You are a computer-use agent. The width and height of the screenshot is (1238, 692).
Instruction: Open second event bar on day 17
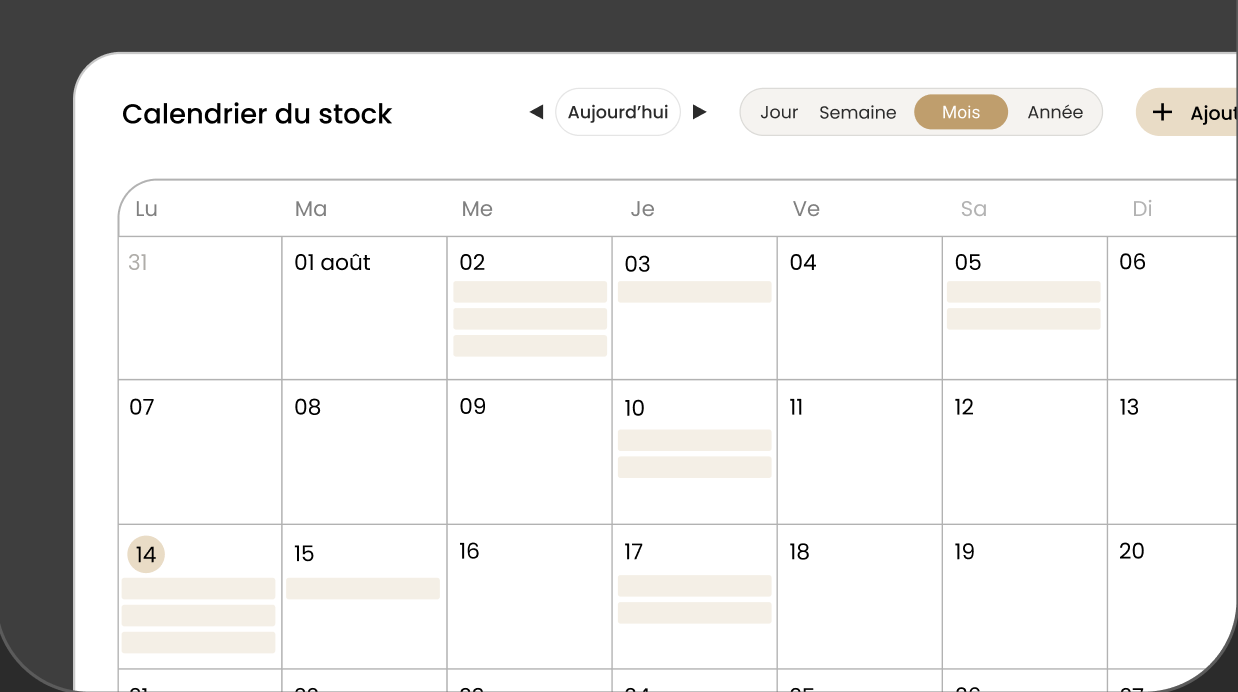click(x=694, y=613)
